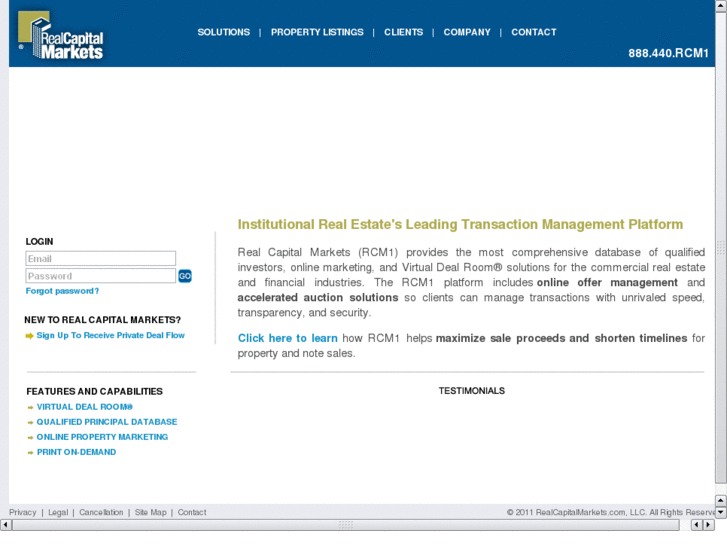Click the 2011 RealCapitalMarkets.com copyright text

coord(610,512)
